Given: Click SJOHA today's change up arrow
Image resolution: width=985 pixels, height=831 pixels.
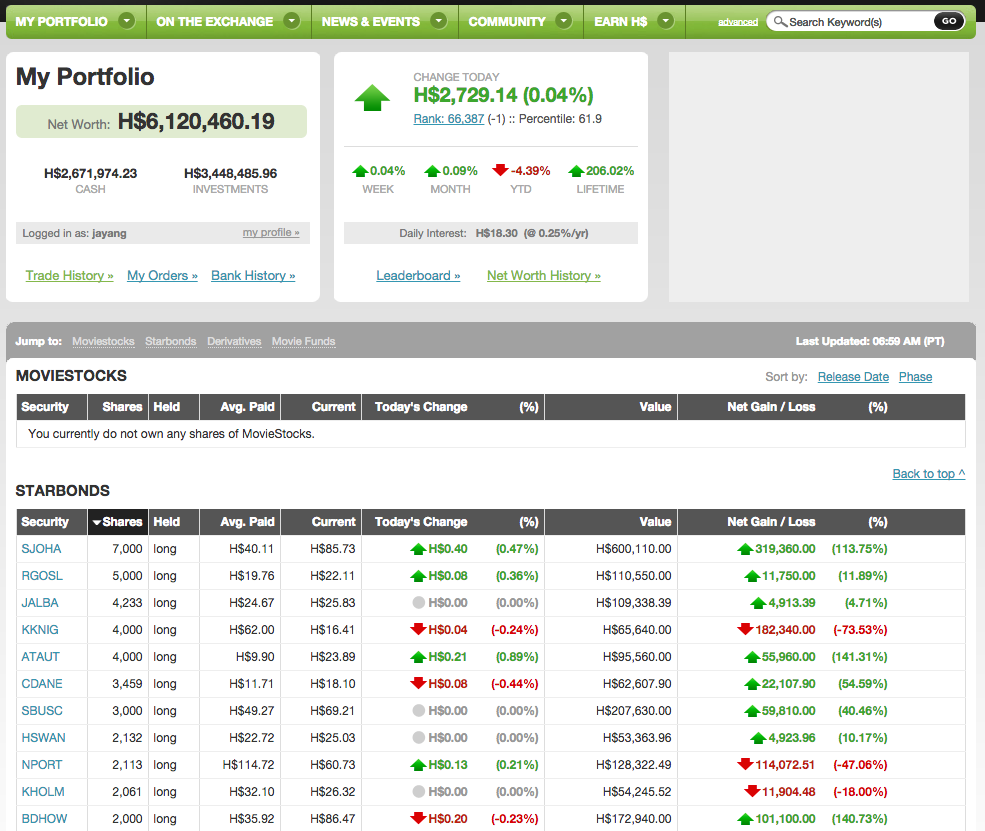Looking at the screenshot, I should 418,549.
